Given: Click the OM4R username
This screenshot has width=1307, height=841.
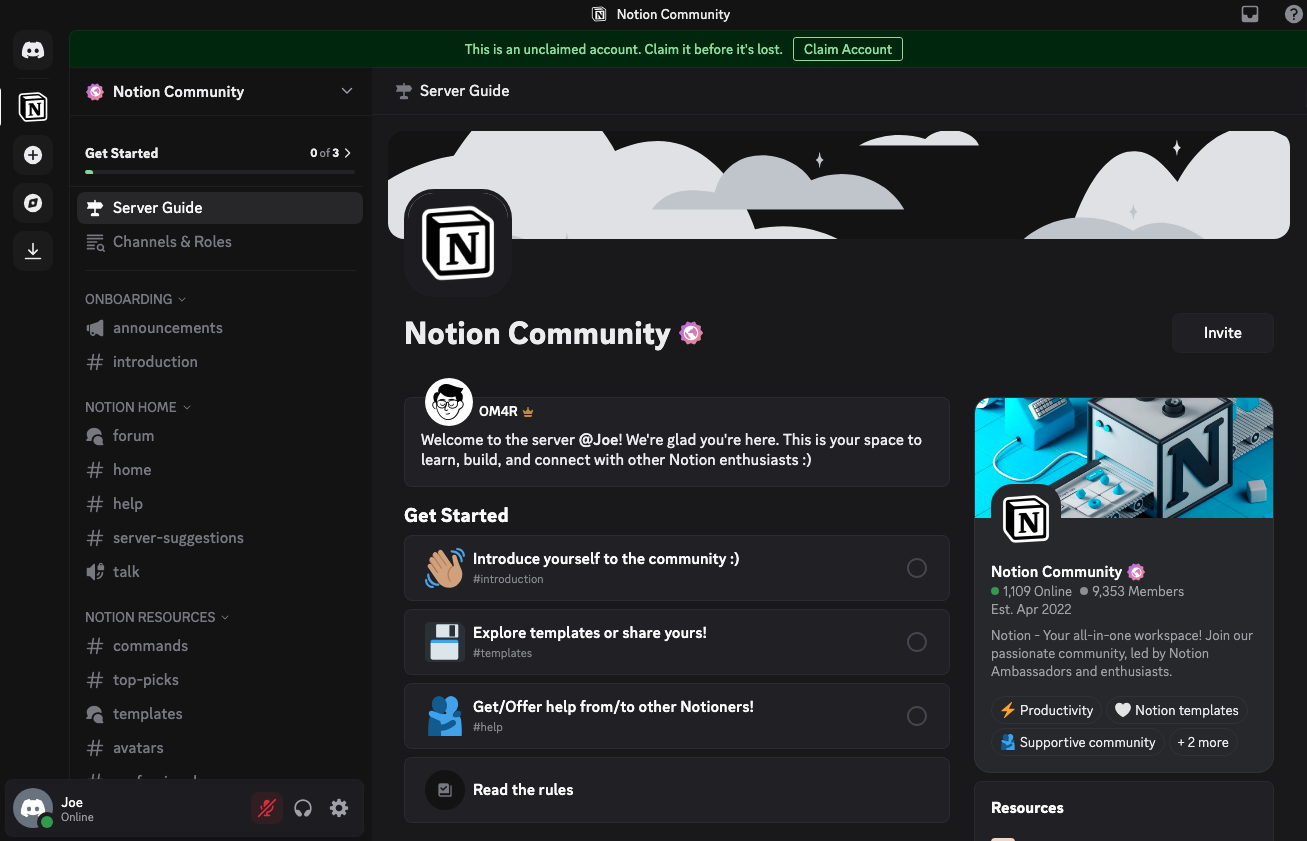Looking at the screenshot, I should coord(497,411).
